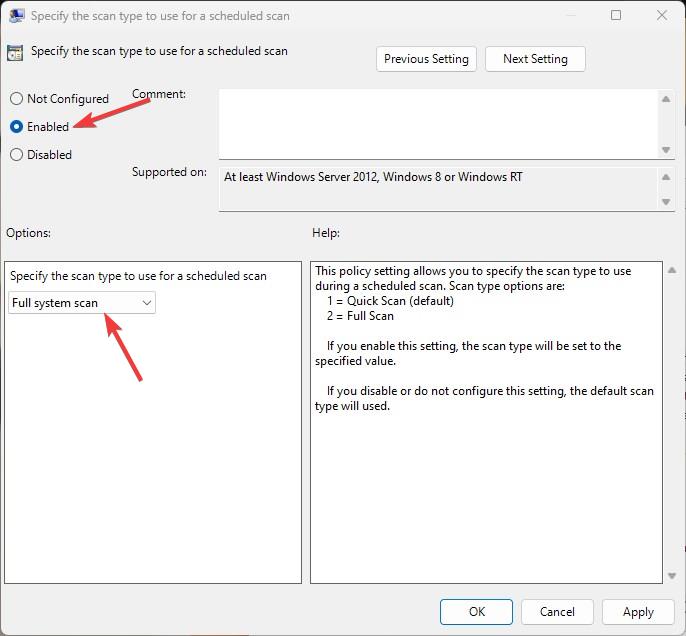Click the Help pane scroll up arrow
Image resolution: width=686 pixels, height=636 pixels.
[x=672, y=270]
